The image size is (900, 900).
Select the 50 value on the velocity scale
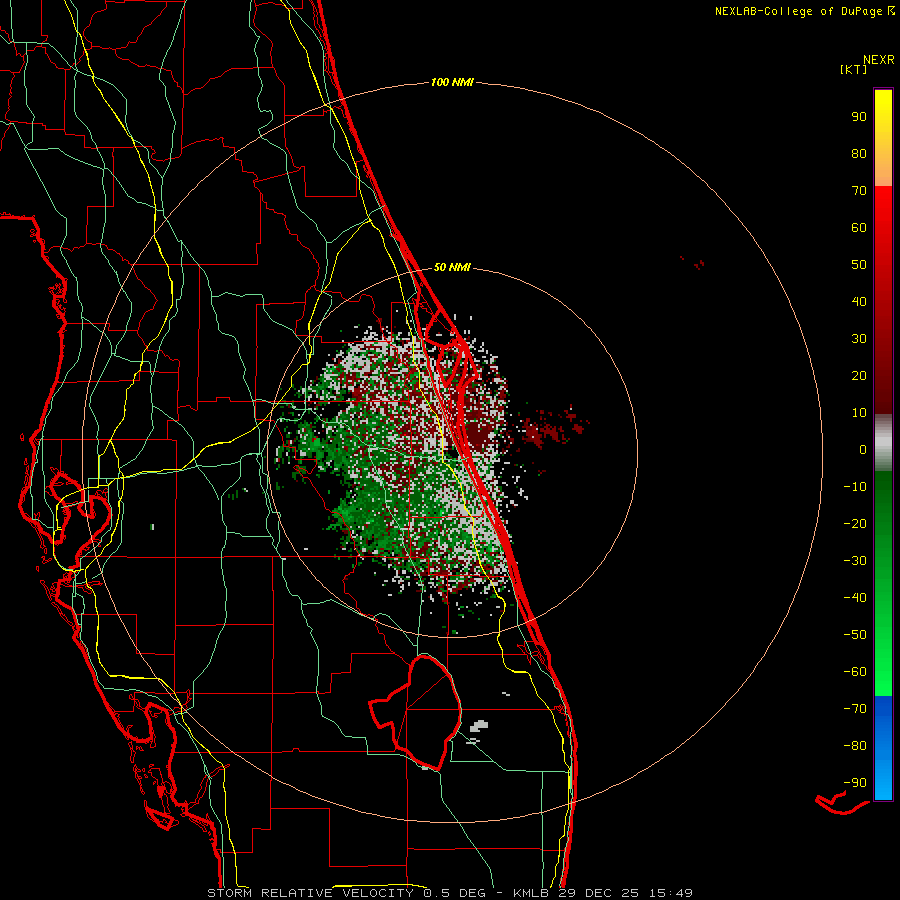pos(859,265)
